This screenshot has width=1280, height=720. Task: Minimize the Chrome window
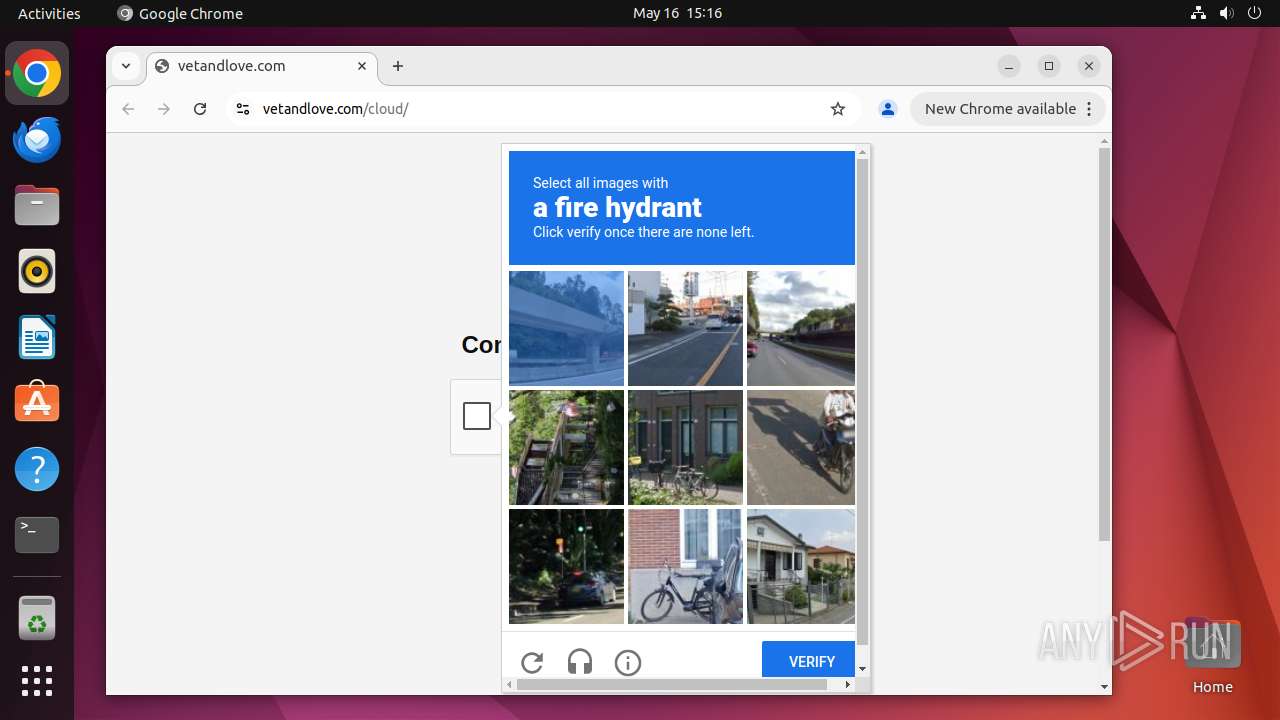pyautogui.click(x=1009, y=66)
